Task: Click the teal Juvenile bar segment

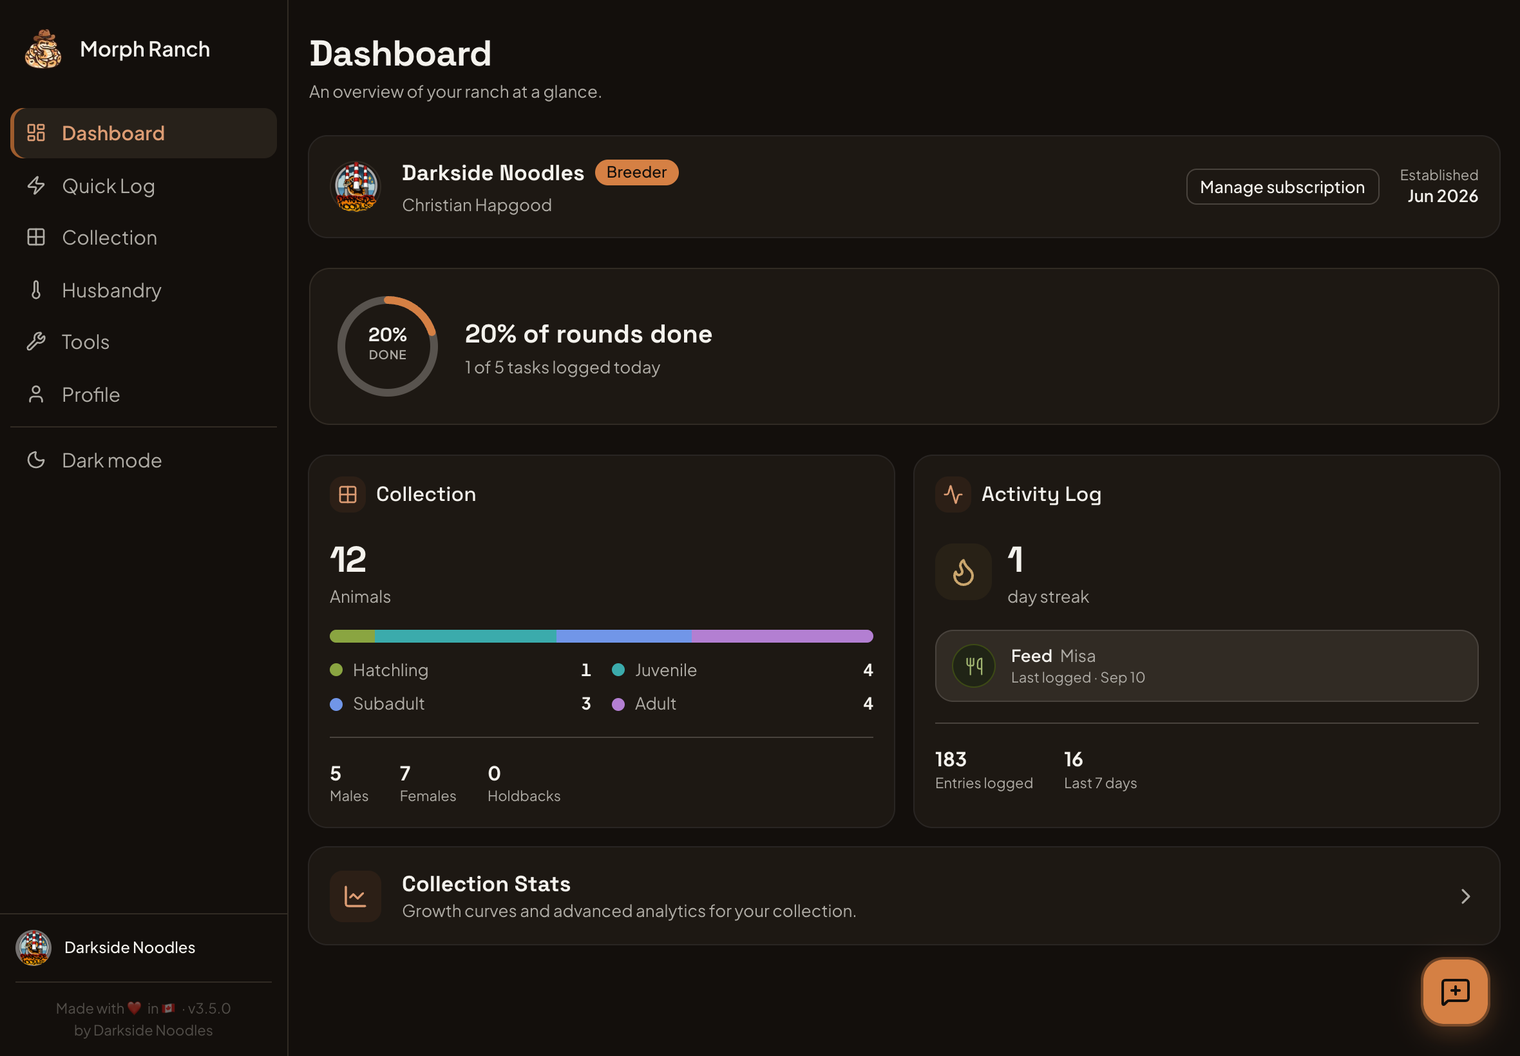Action: coord(466,636)
